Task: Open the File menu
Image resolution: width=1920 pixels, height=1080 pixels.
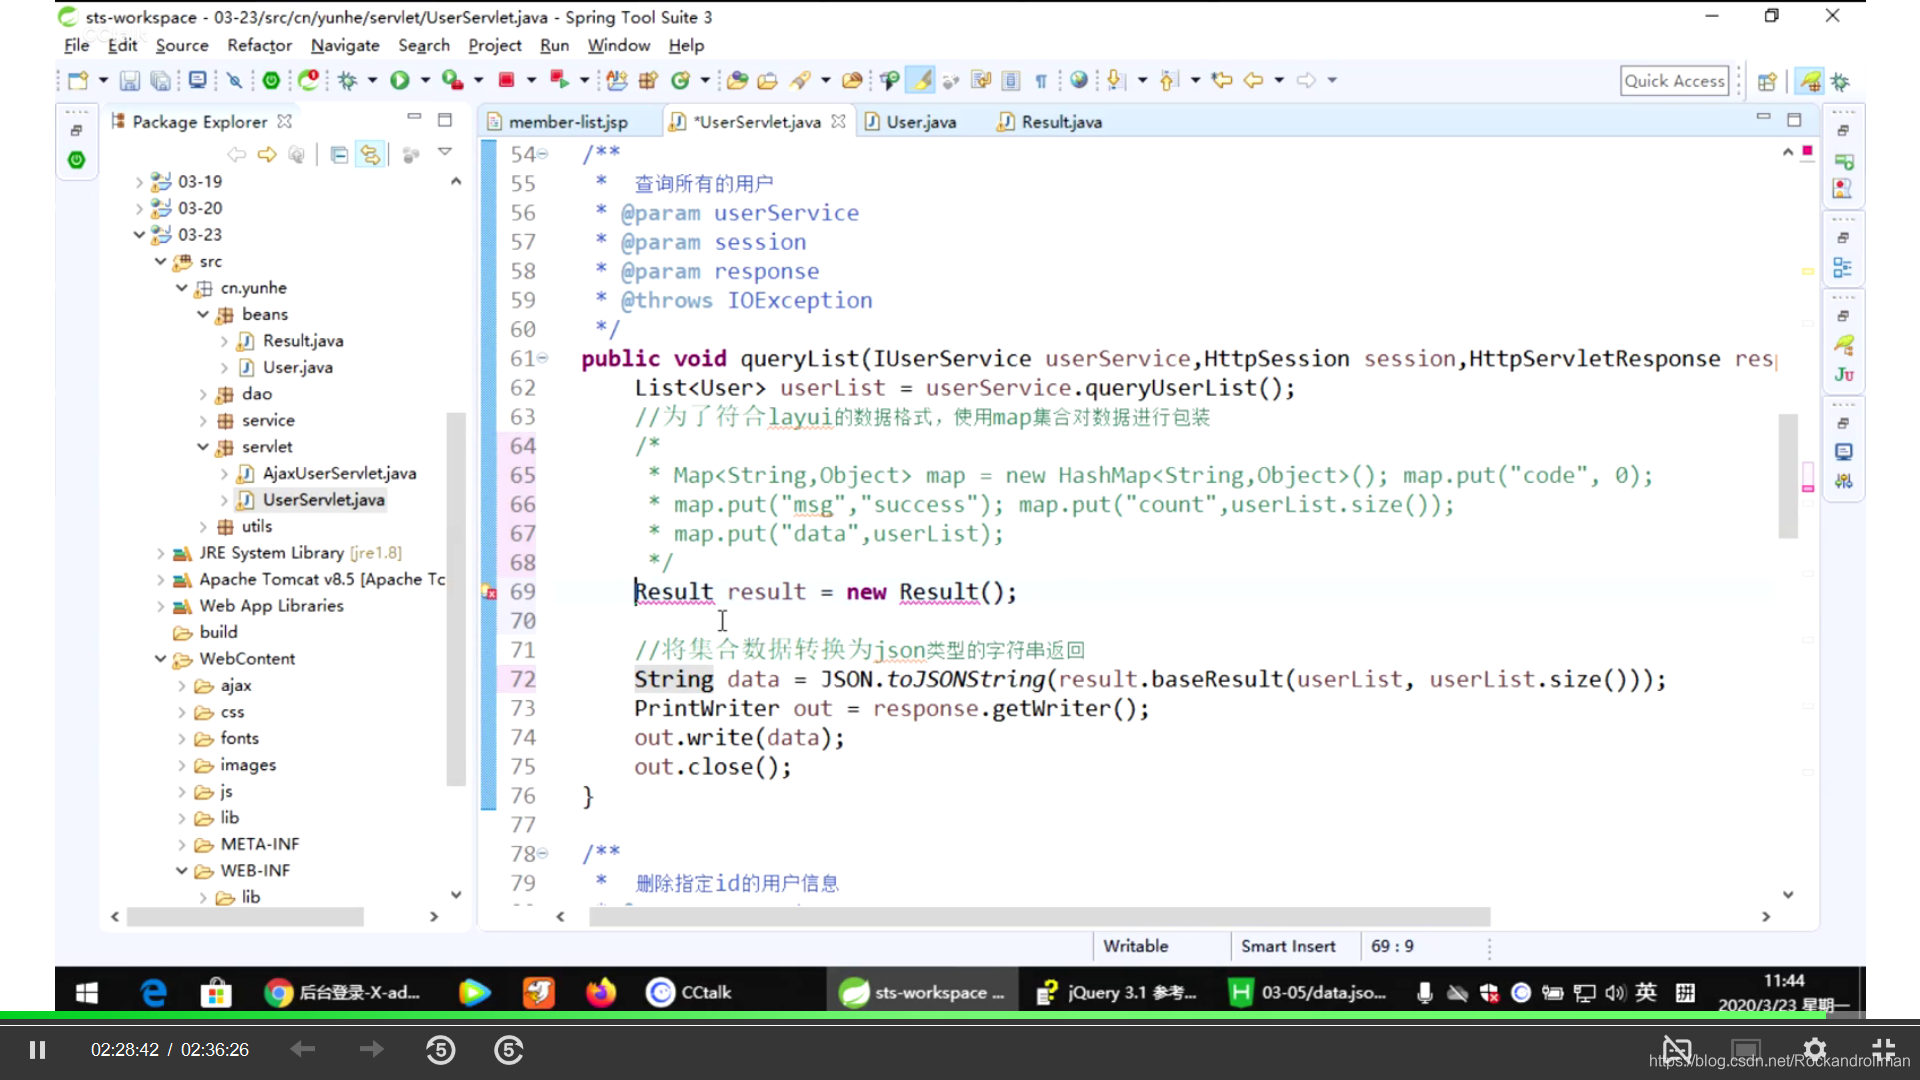Action: point(76,45)
